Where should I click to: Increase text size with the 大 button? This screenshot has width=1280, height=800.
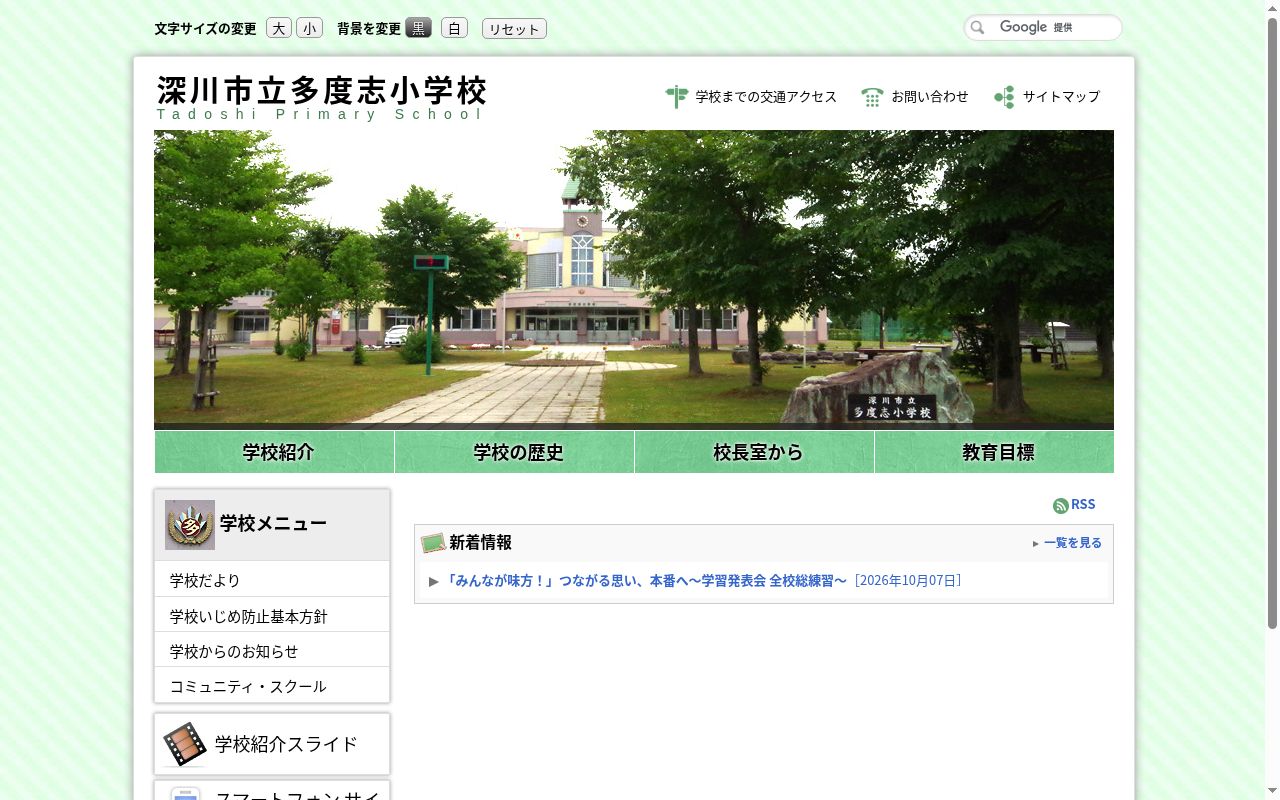click(x=279, y=28)
